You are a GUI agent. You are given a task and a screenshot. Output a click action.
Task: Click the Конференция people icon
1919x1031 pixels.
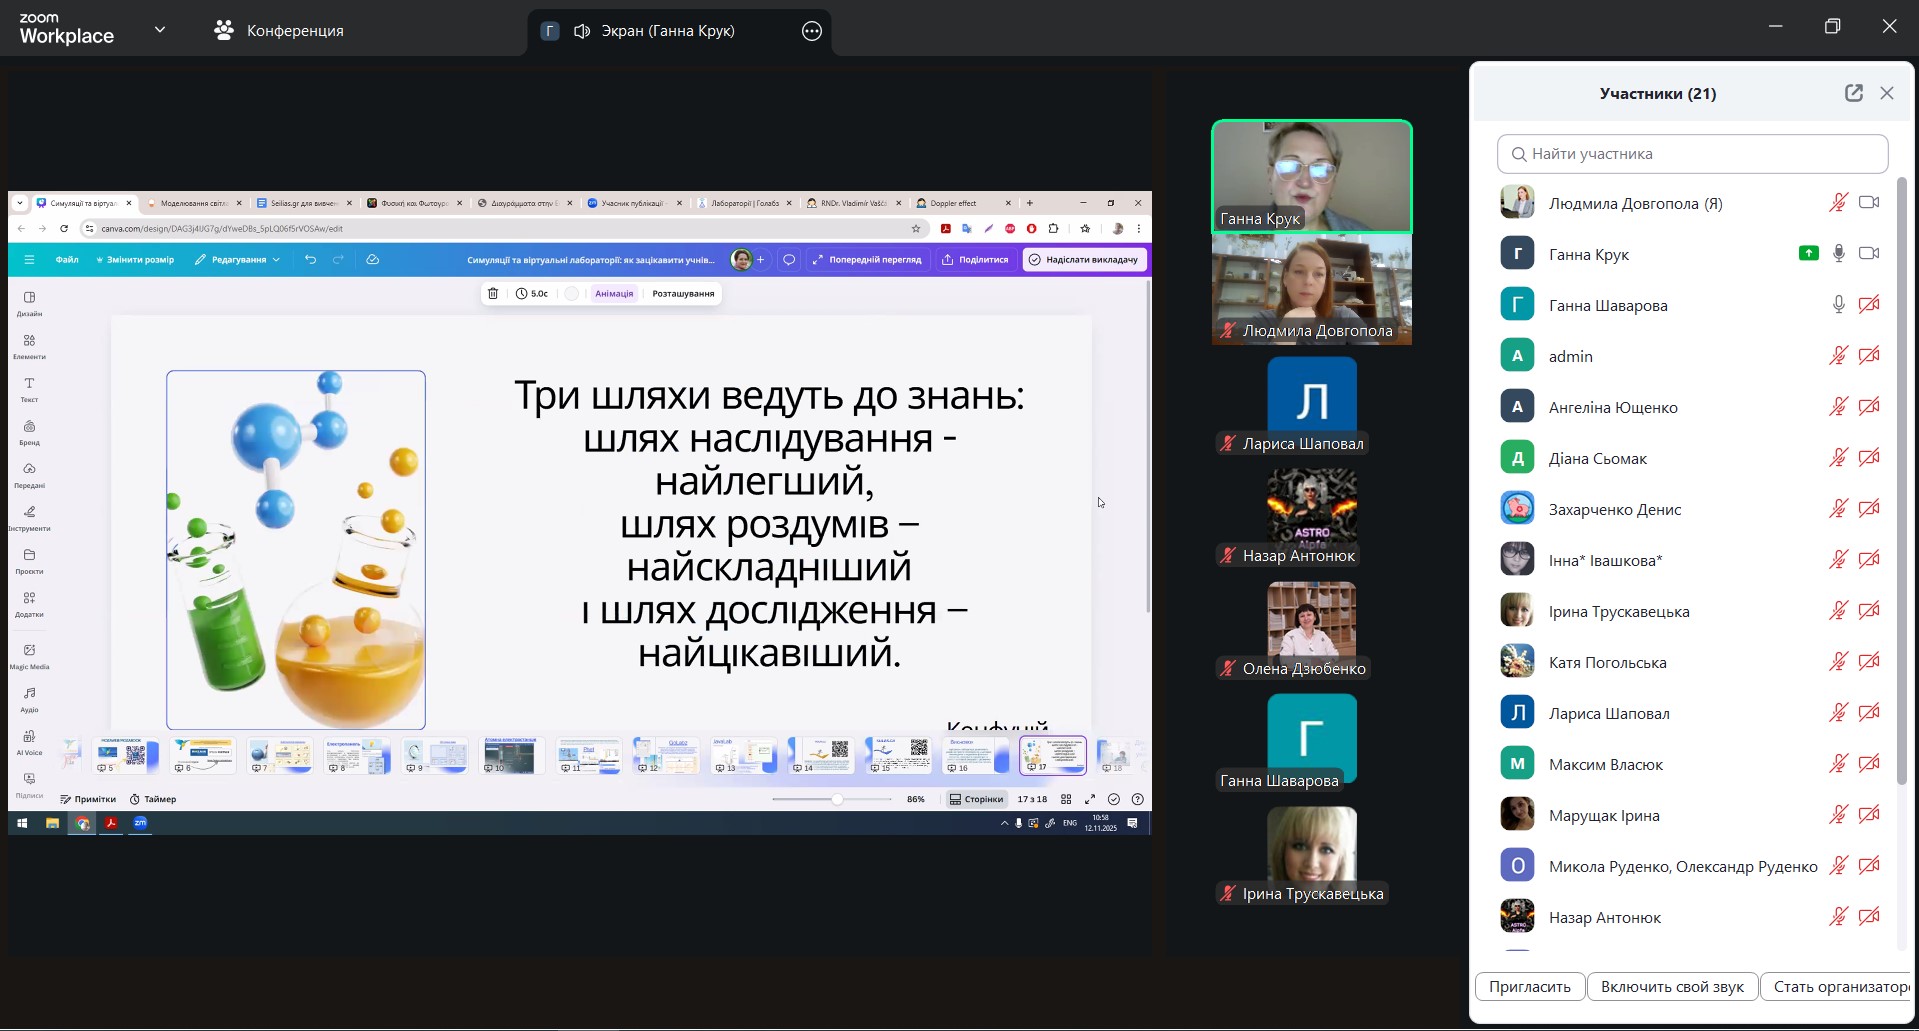[x=224, y=31]
